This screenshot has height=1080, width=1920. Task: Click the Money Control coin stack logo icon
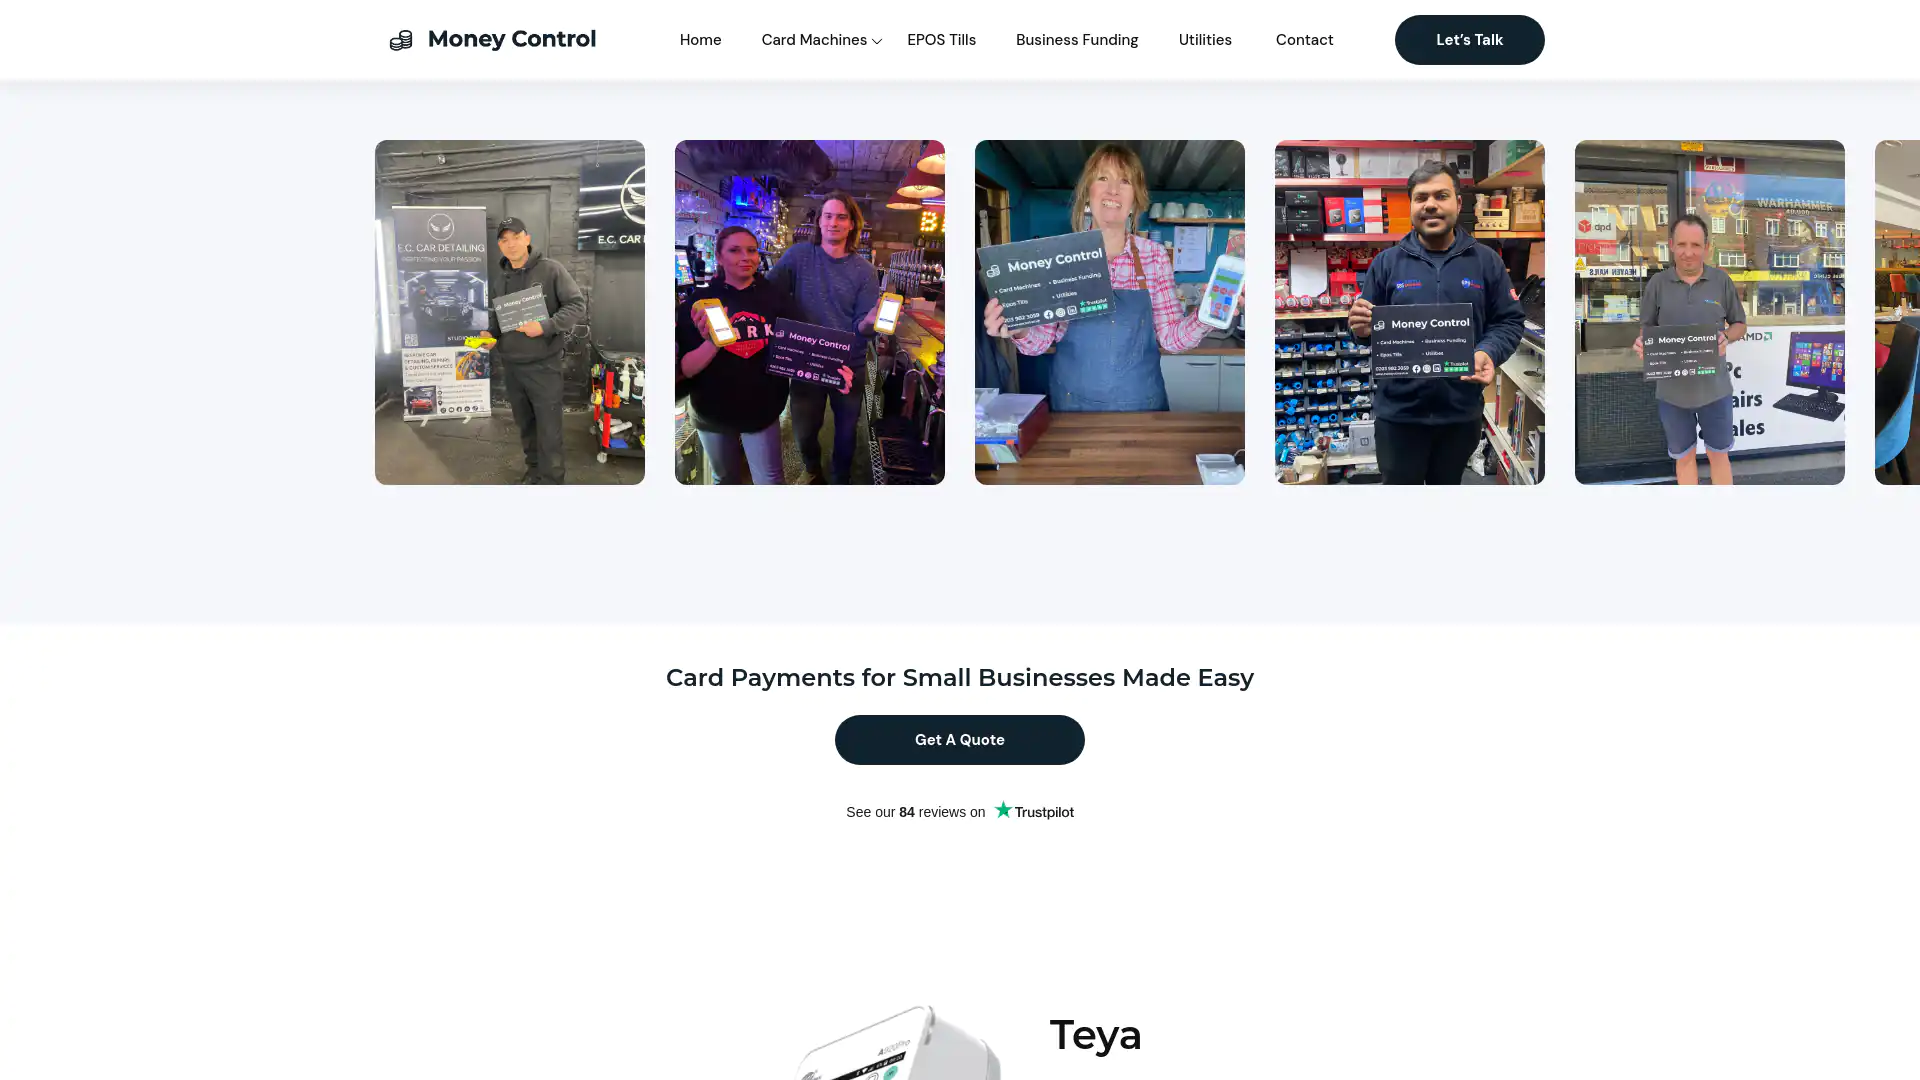point(401,40)
